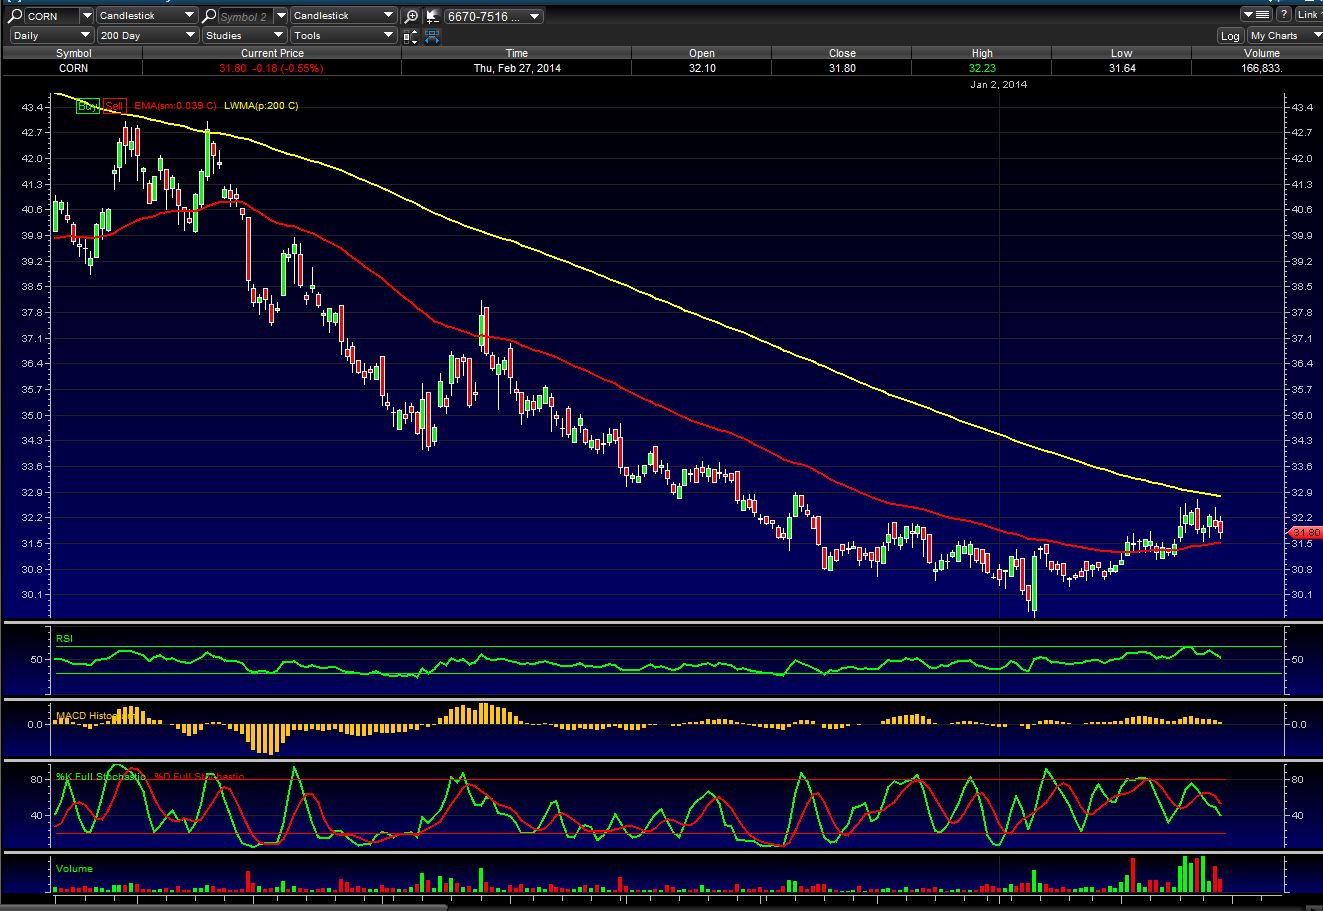Image resolution: width=1323 pixels, height=911 pixels.
Task: Click the green Buy button on chart
Action: click(88, 106)
